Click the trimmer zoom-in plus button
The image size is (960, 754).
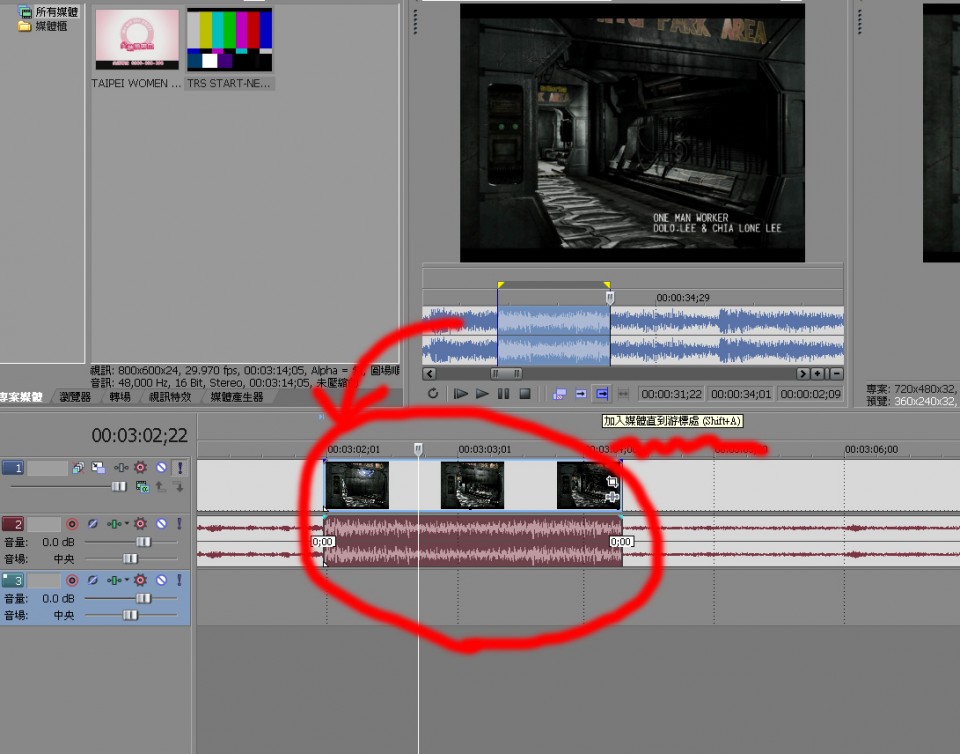coord(817,373)
